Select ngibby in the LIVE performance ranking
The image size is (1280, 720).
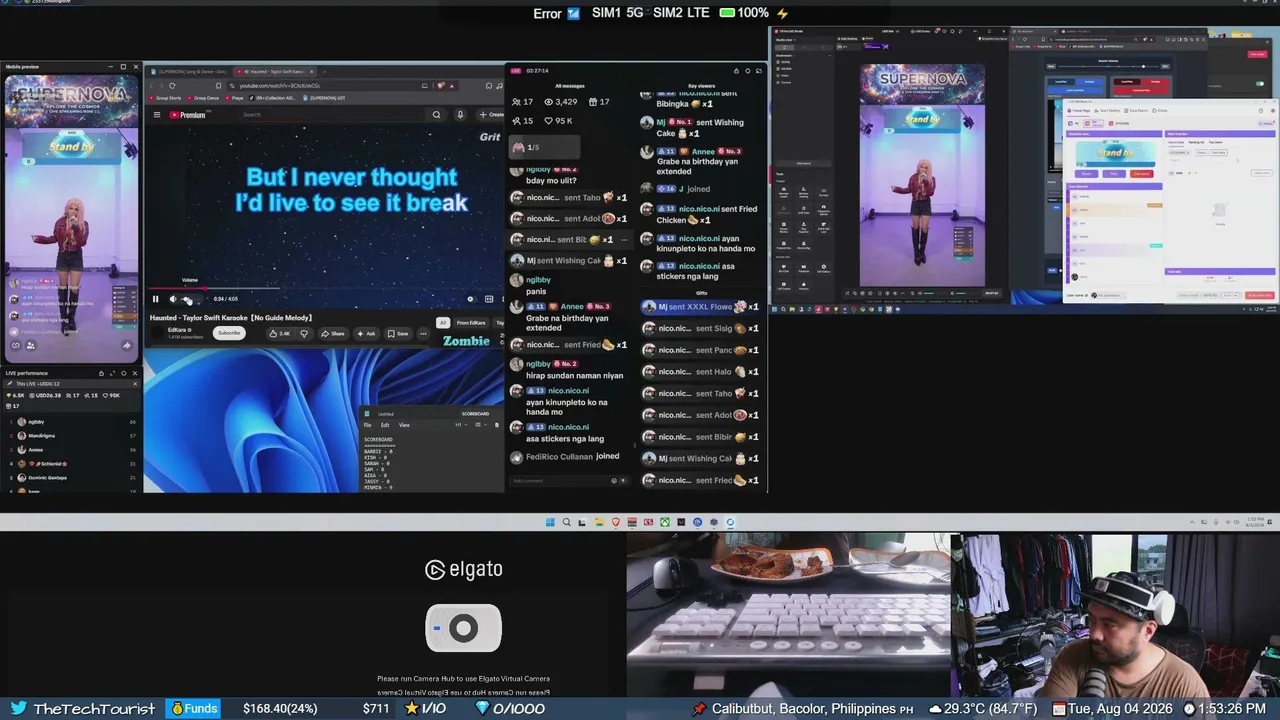click(x=70, y=422)
